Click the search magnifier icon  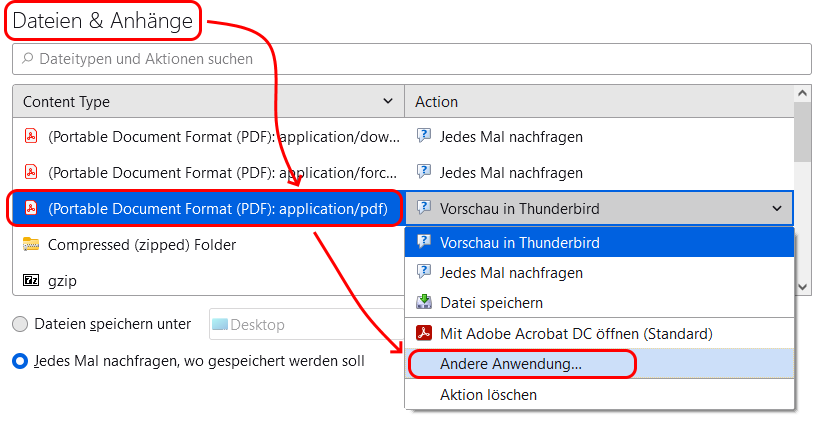point(27,58)
